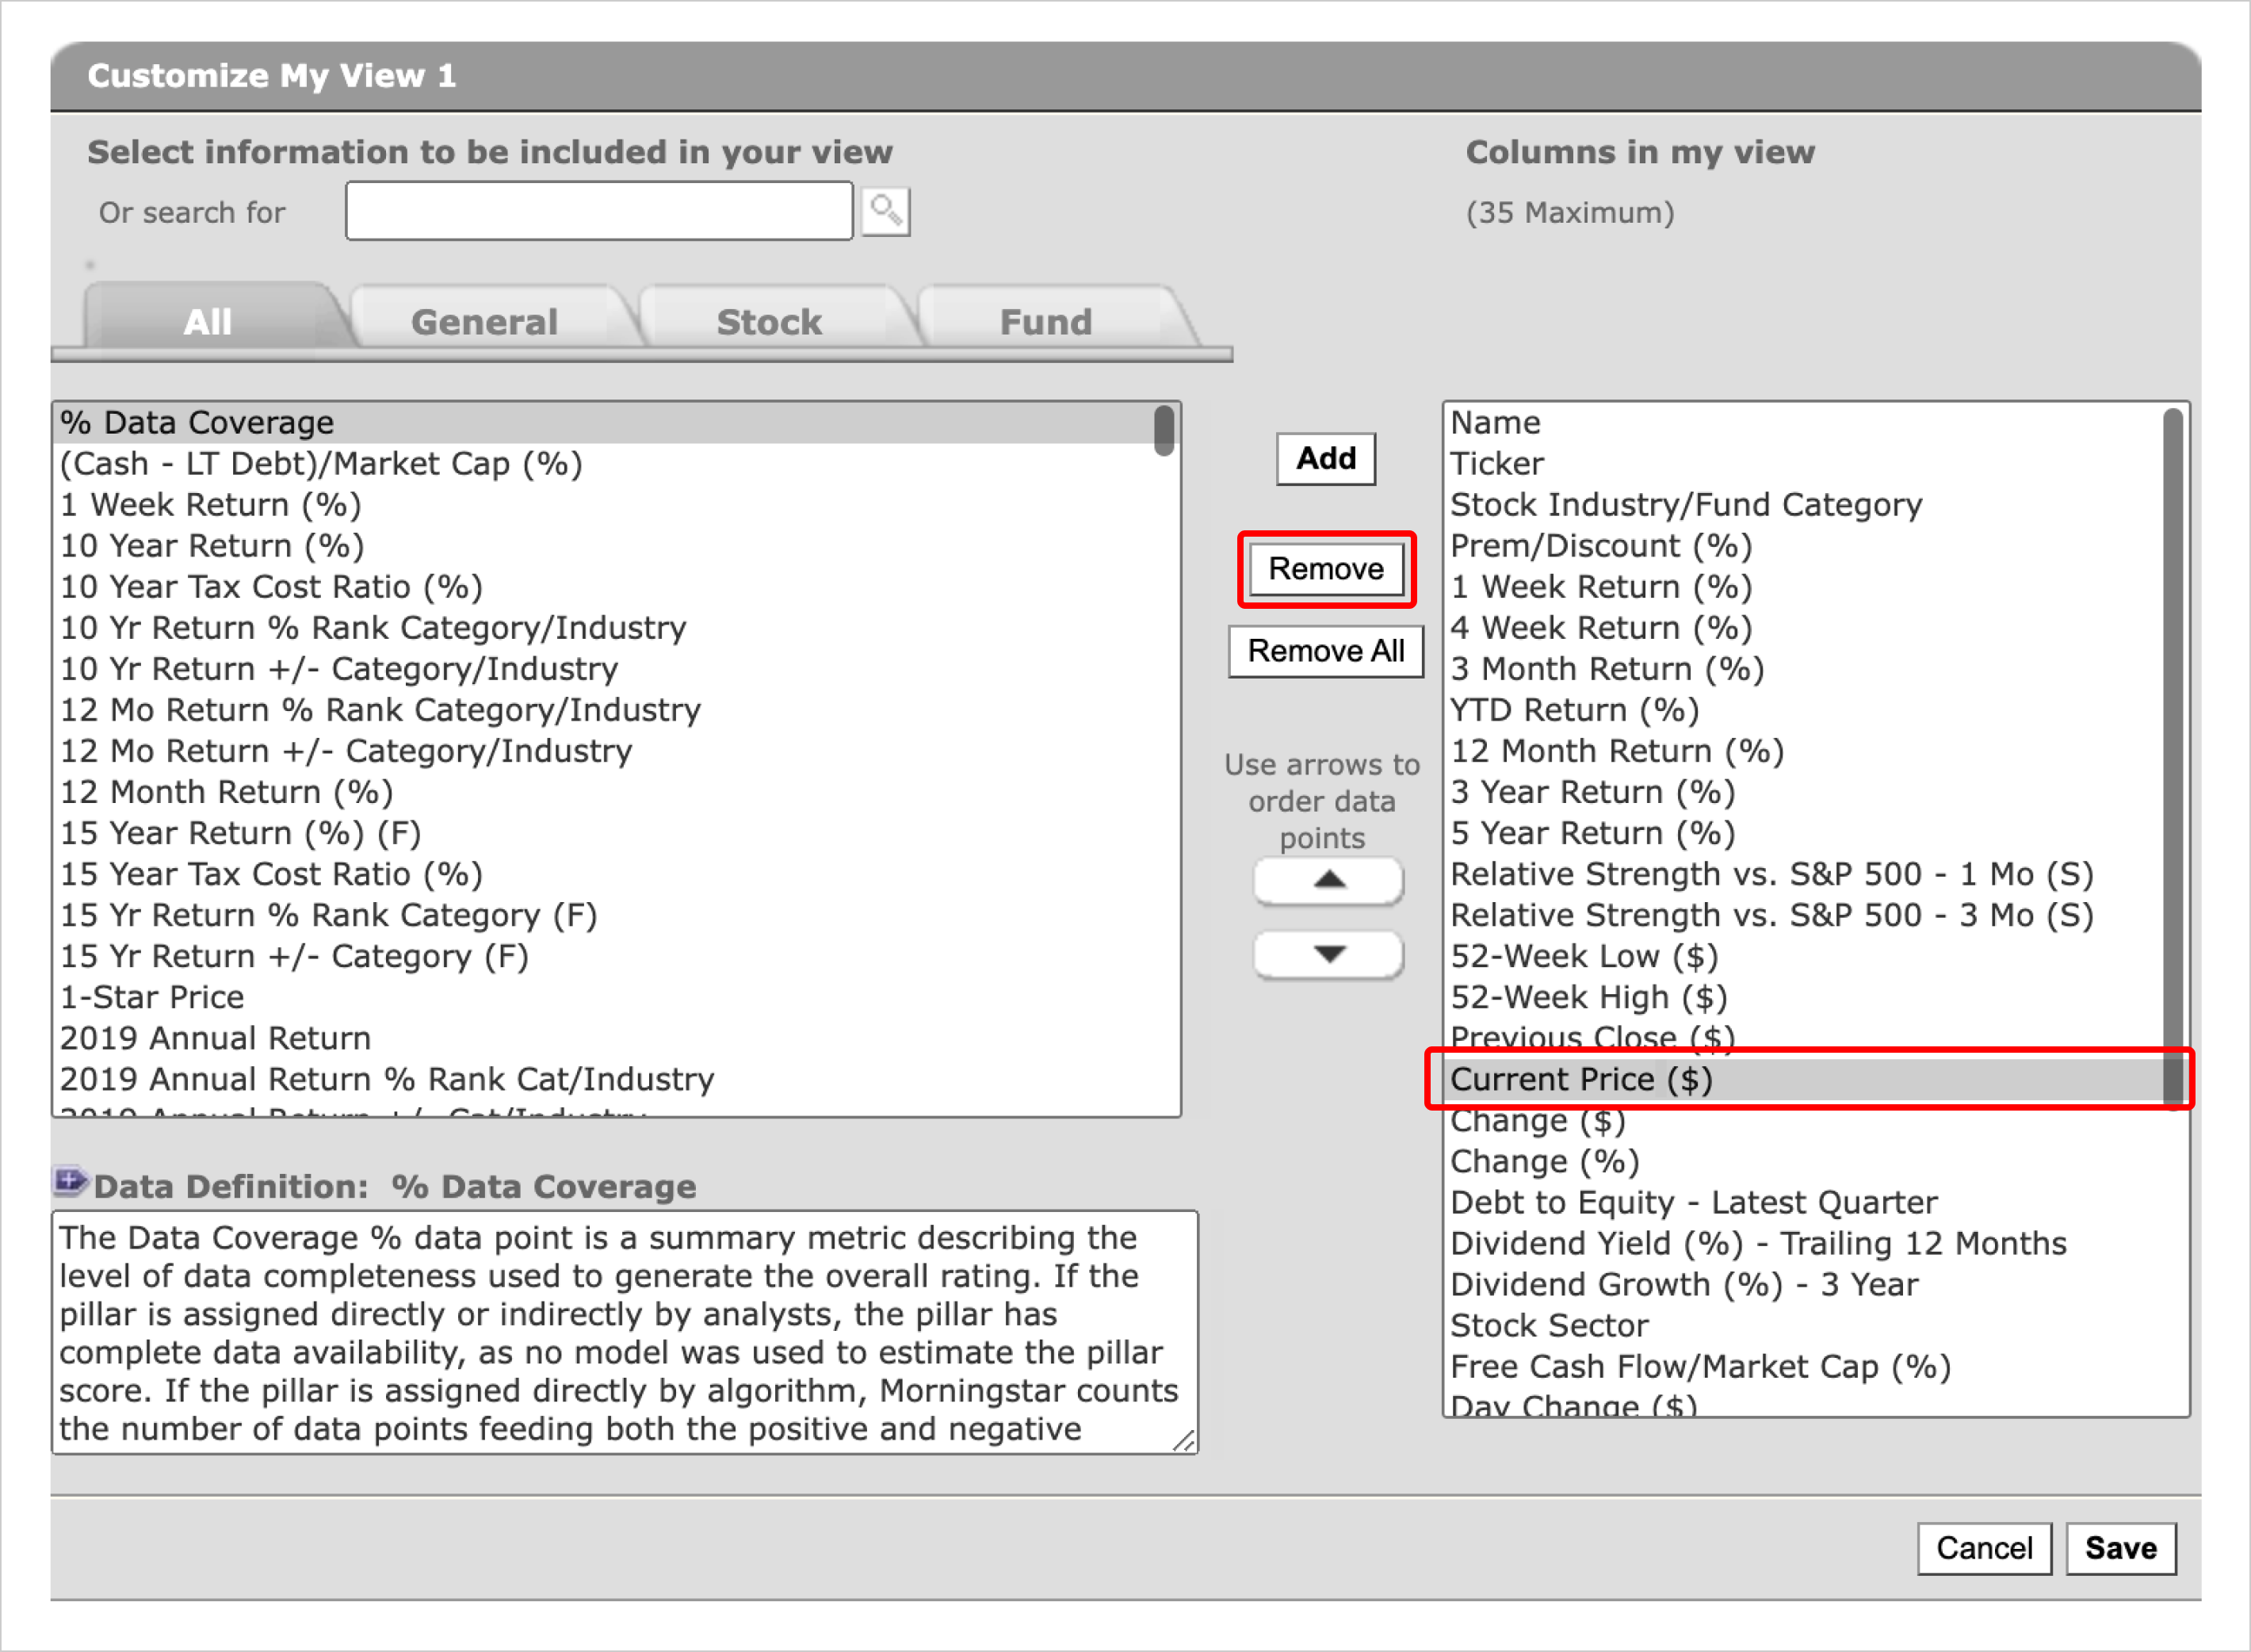Select '3 Year Return (%)' column
This screenshot has width=2251, height=1652.
click(x=1804, y=792)
